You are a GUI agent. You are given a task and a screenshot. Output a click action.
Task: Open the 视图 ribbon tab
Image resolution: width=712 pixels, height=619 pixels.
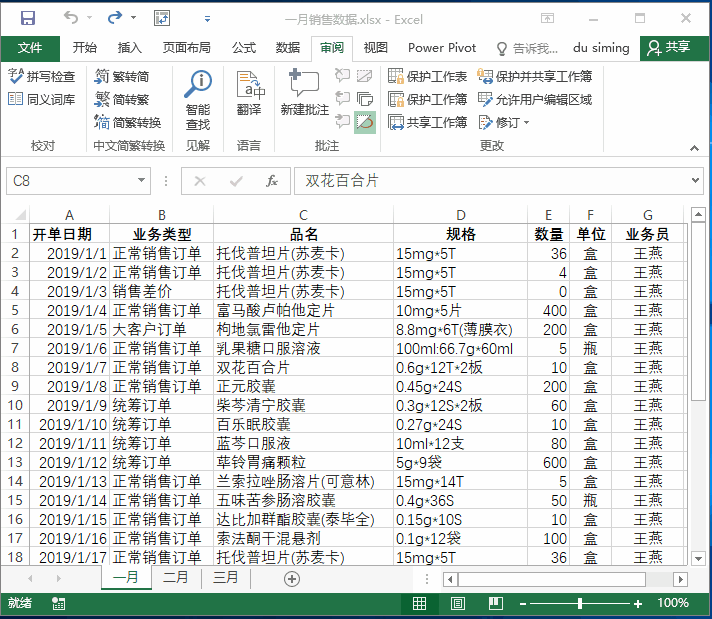pos(376,48)
